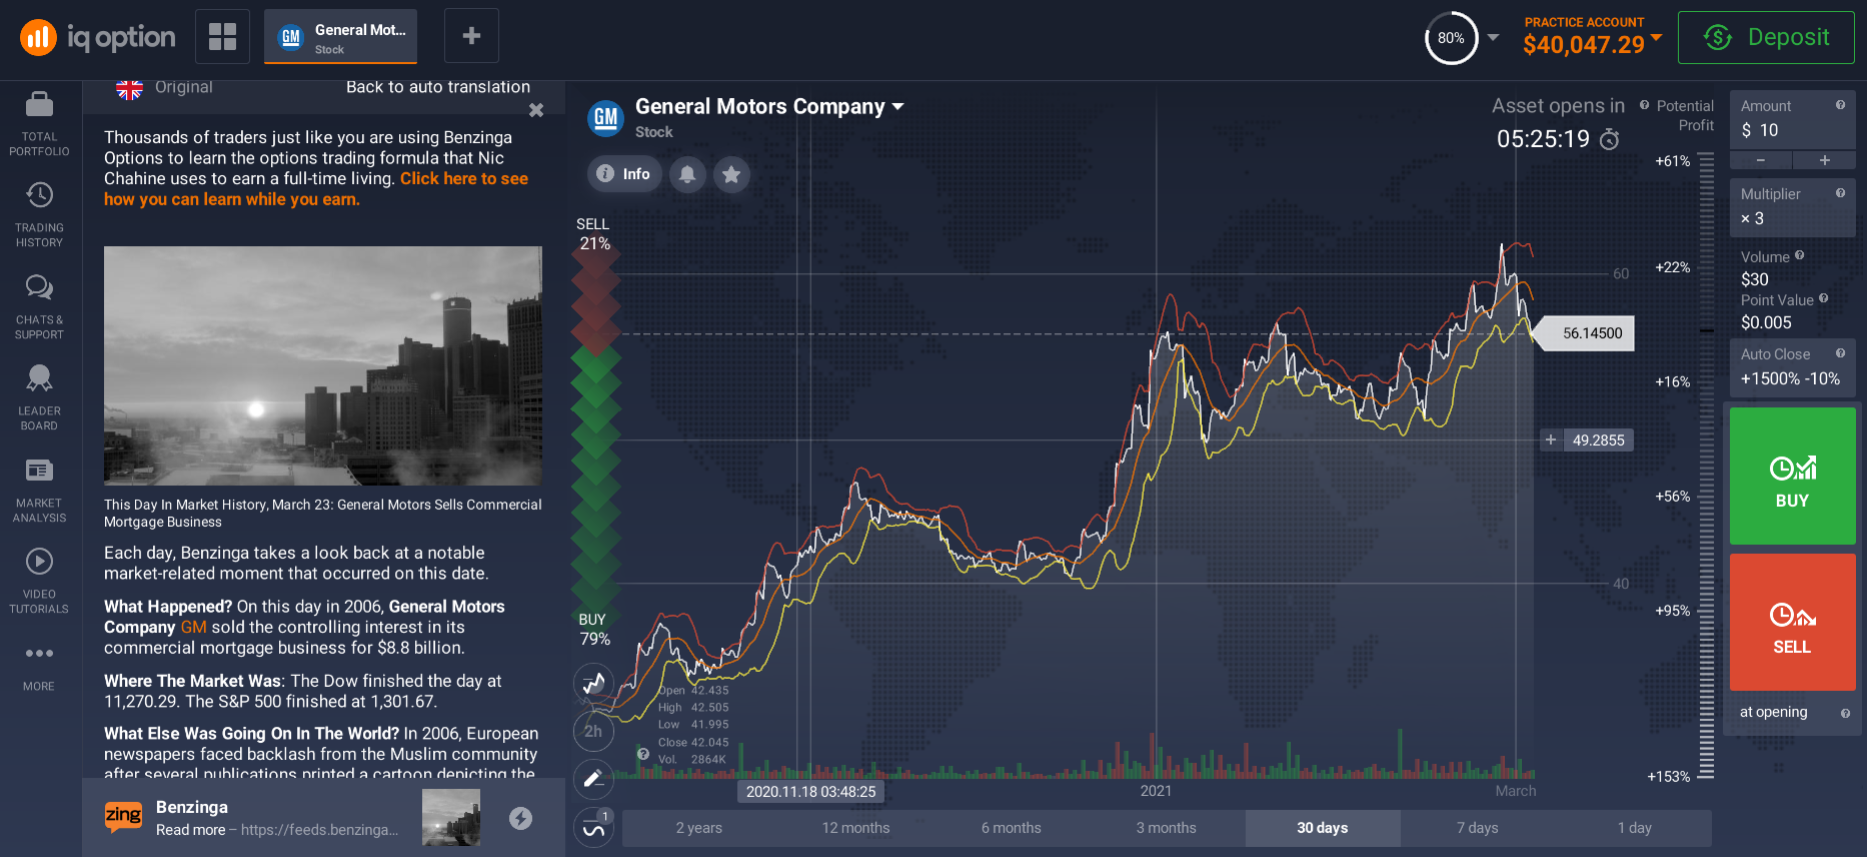This screenshot has height=857, width=1867.
Task: Click the asset opening timer clock icon
Action: pos(1609,139)
